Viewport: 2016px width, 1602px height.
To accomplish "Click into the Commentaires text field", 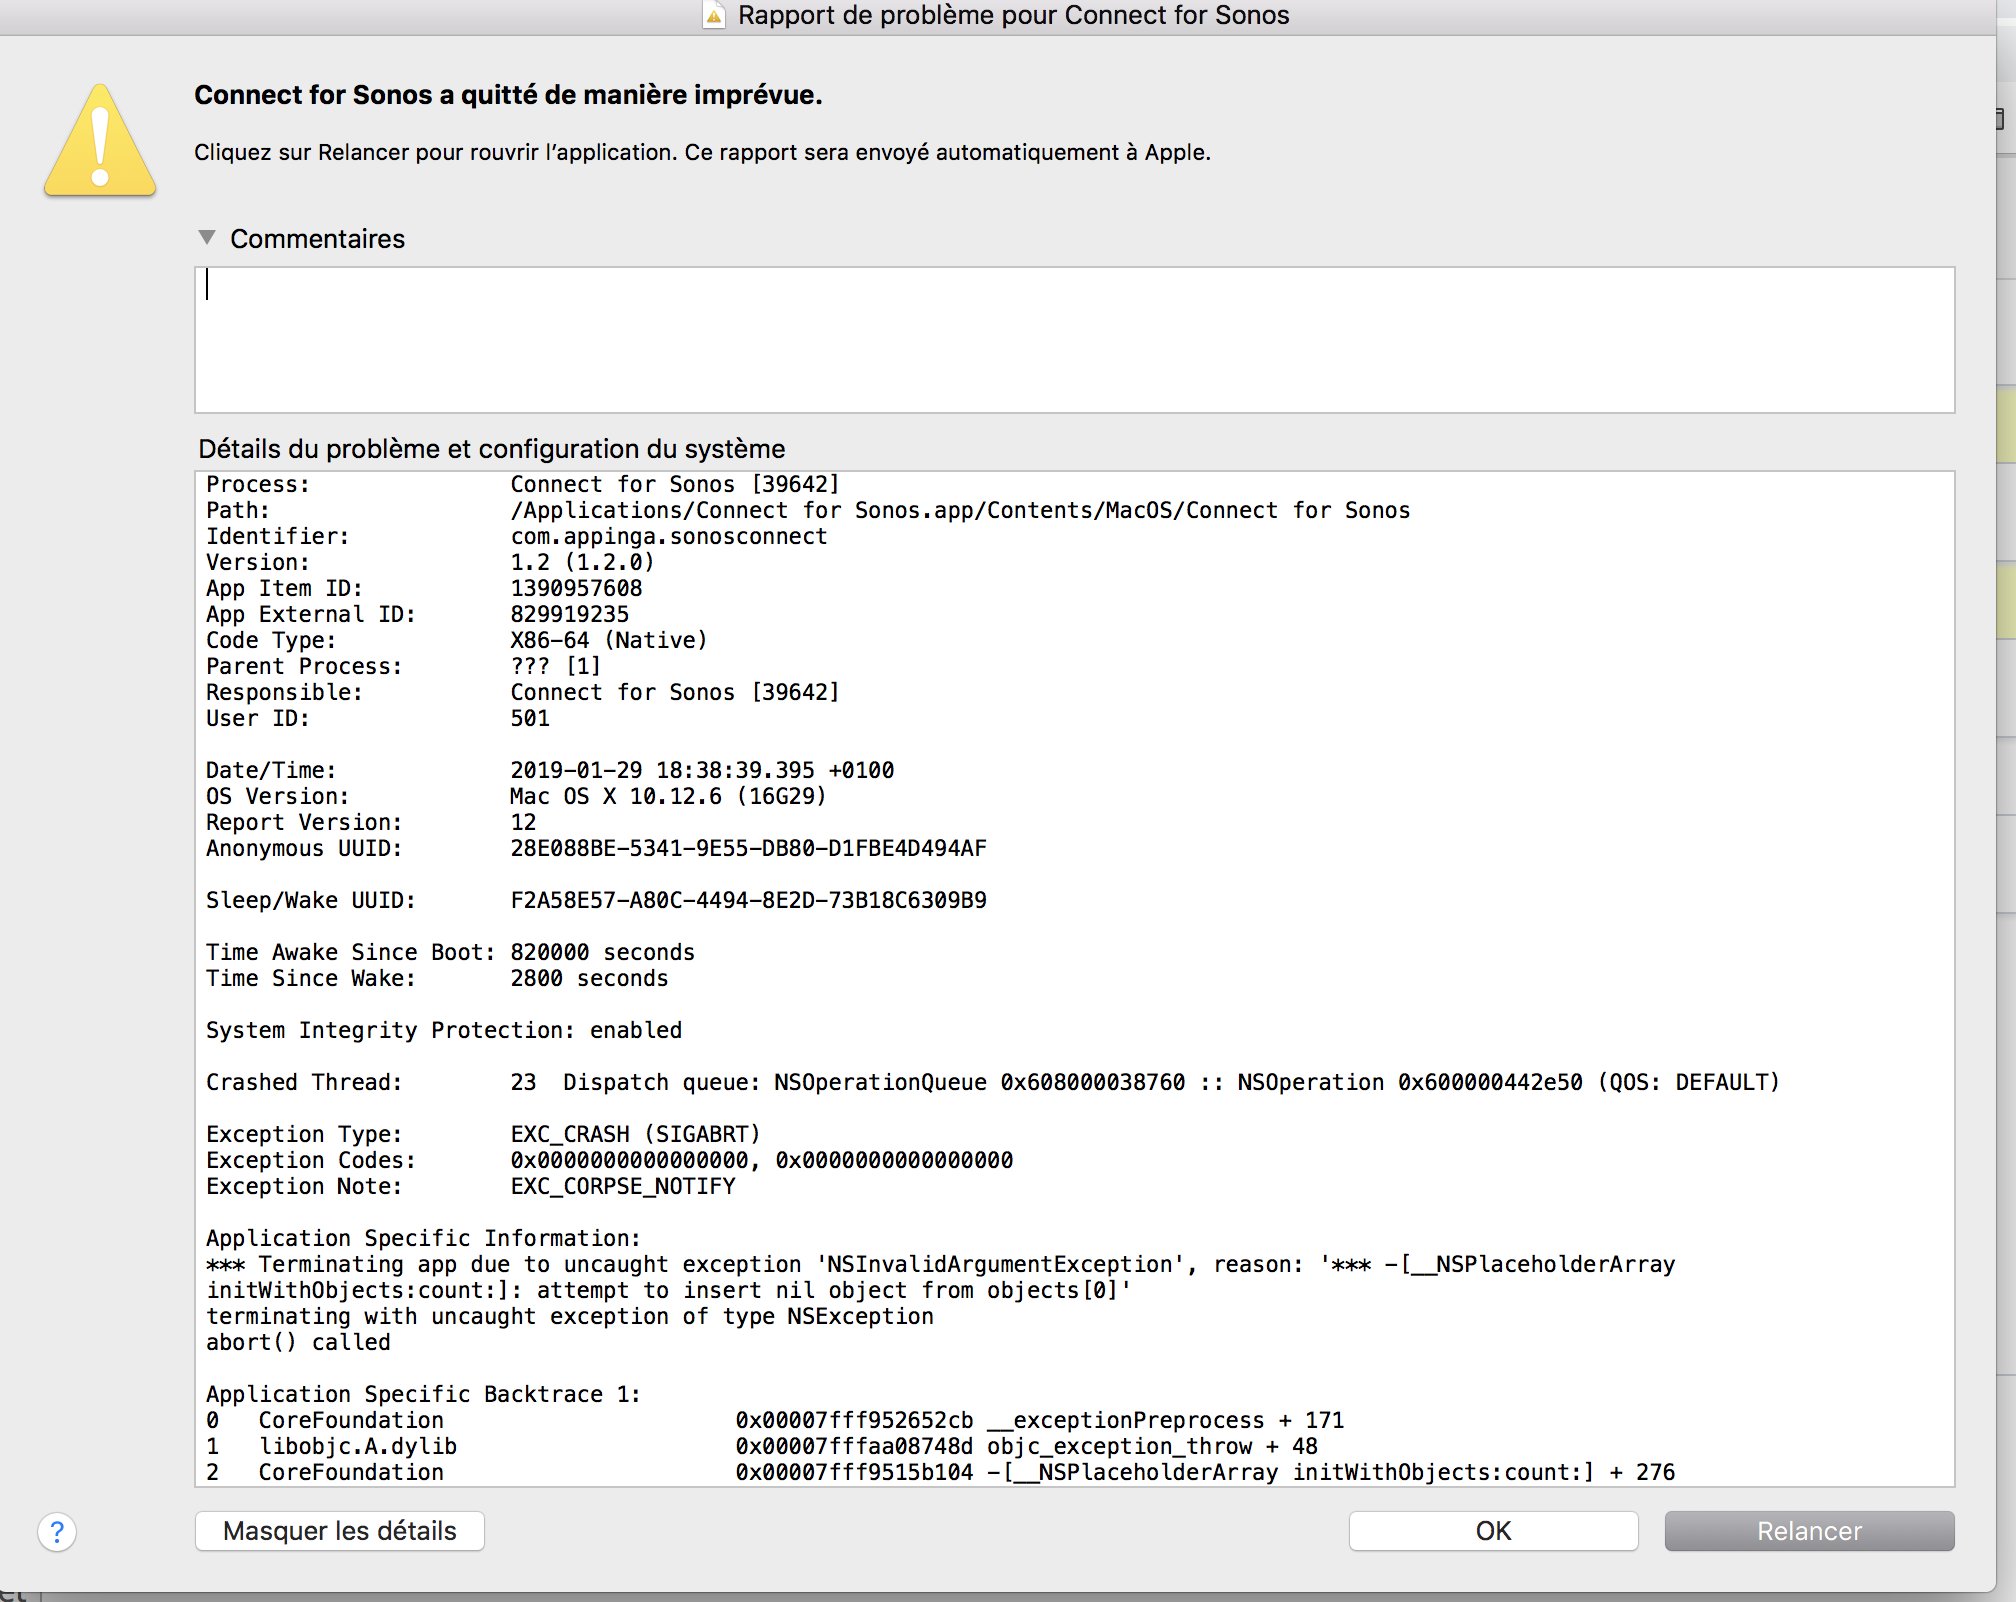I will [1074, 339].
